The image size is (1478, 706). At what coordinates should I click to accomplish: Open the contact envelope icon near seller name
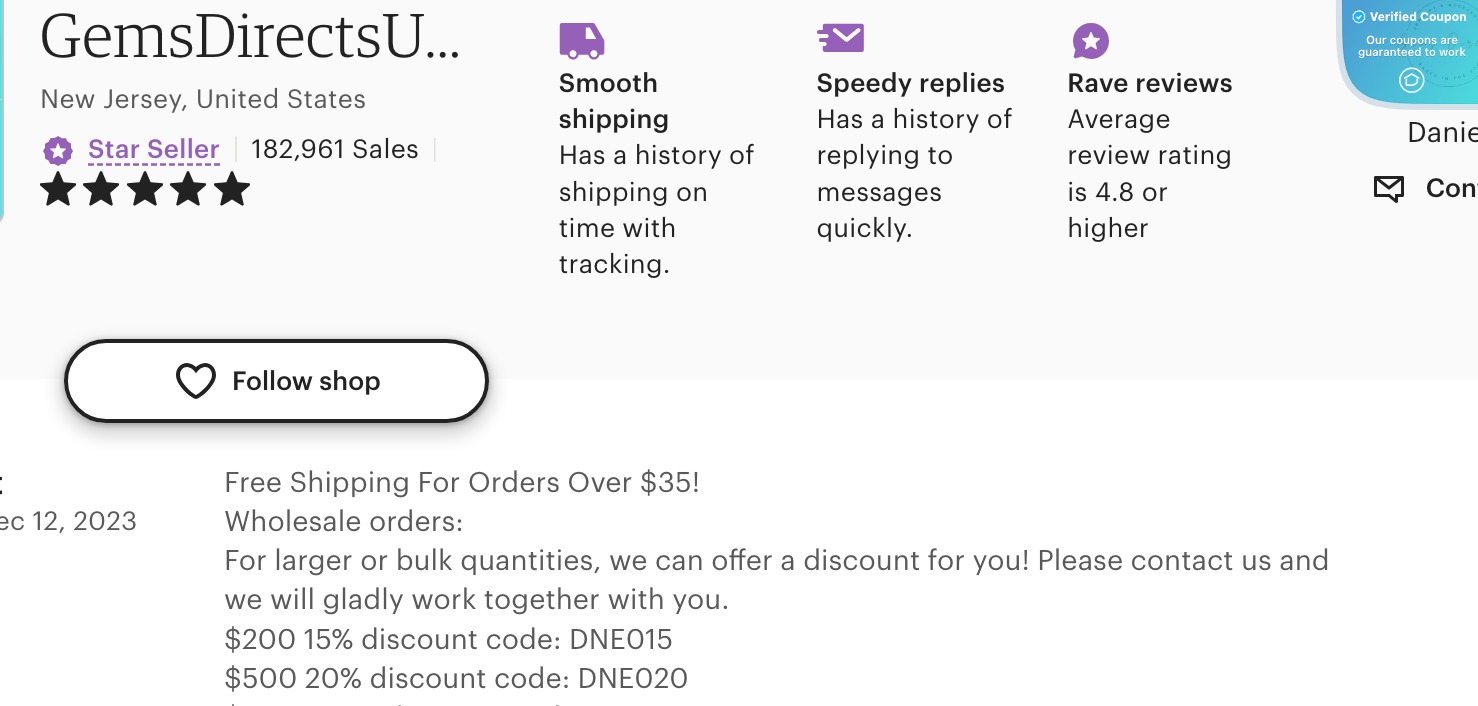click(1388, 188)
